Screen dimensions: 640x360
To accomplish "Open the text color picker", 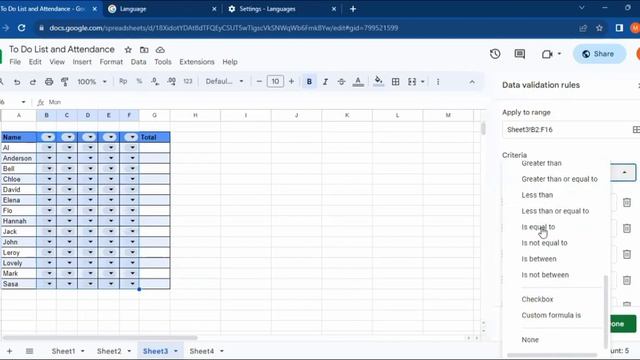I will 358,82.
